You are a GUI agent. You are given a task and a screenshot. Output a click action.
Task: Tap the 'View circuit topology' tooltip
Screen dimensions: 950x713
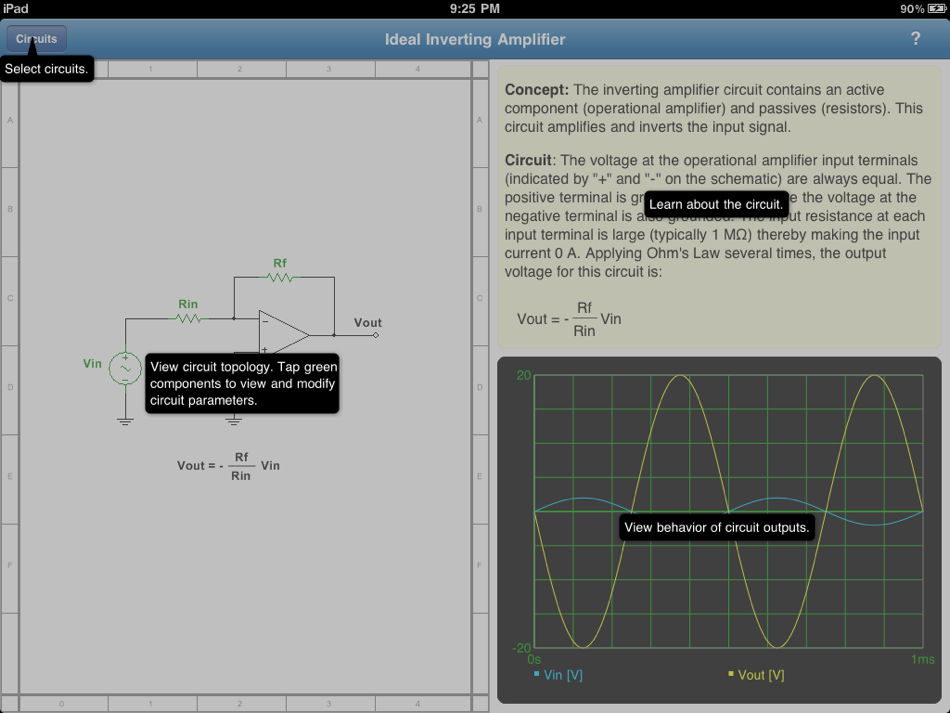point(242,383)
